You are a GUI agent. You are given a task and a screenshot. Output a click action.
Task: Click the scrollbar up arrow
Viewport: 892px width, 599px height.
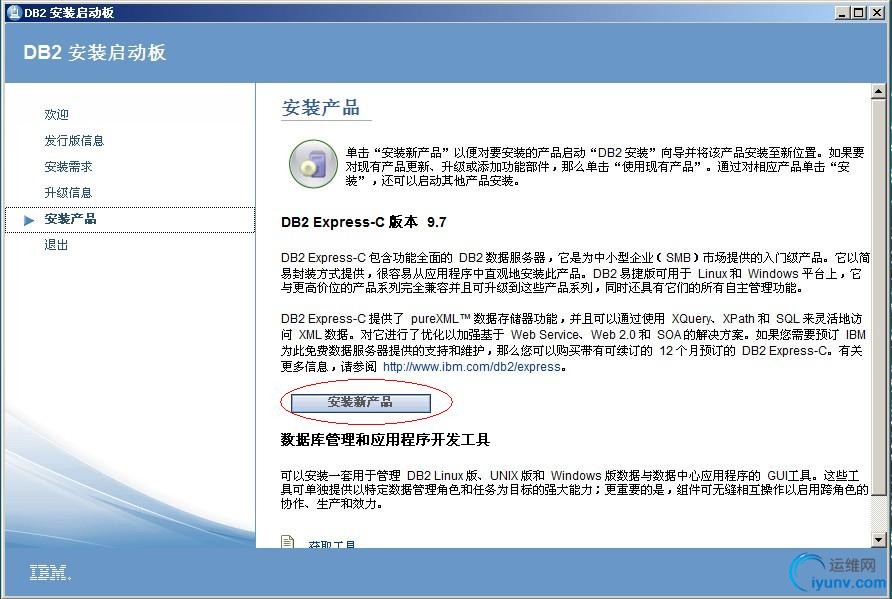[x=878, y=91]
